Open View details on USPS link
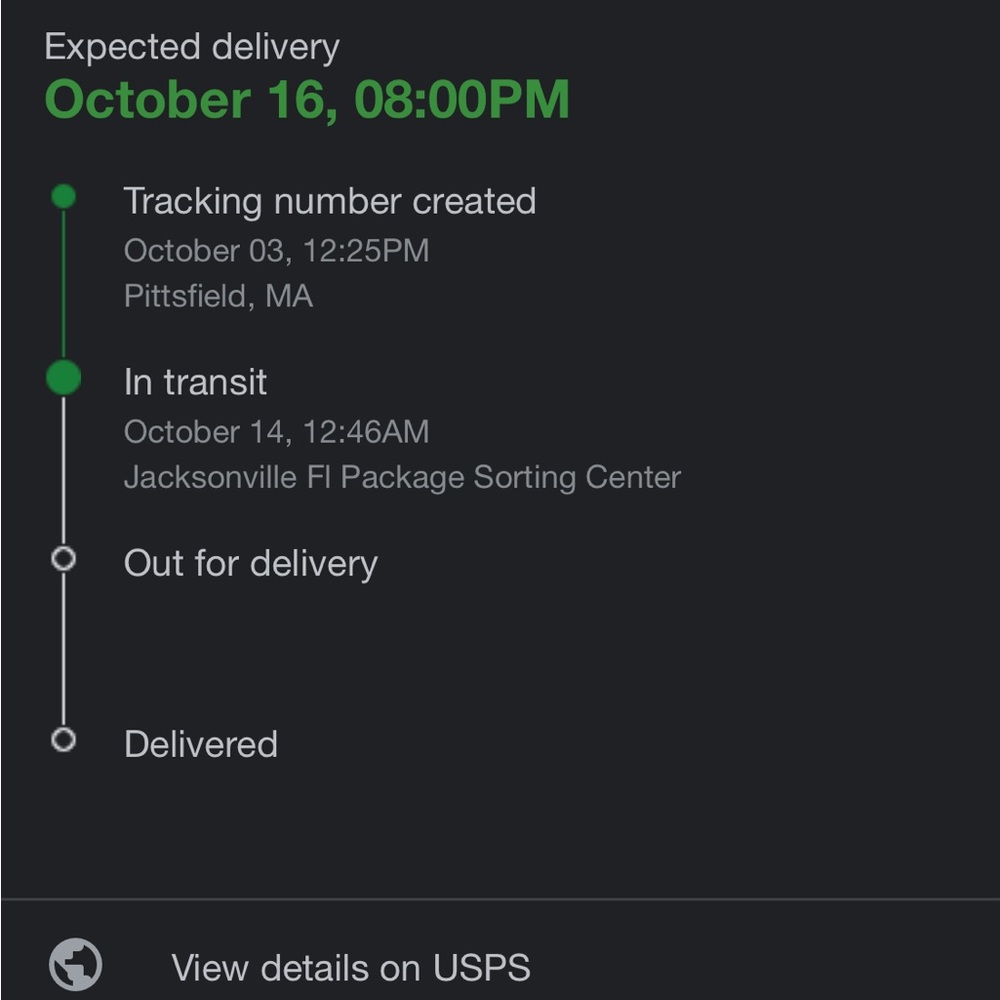Image resolution: width=1000 pixels, height=1000 pixels. click(350, 968)
